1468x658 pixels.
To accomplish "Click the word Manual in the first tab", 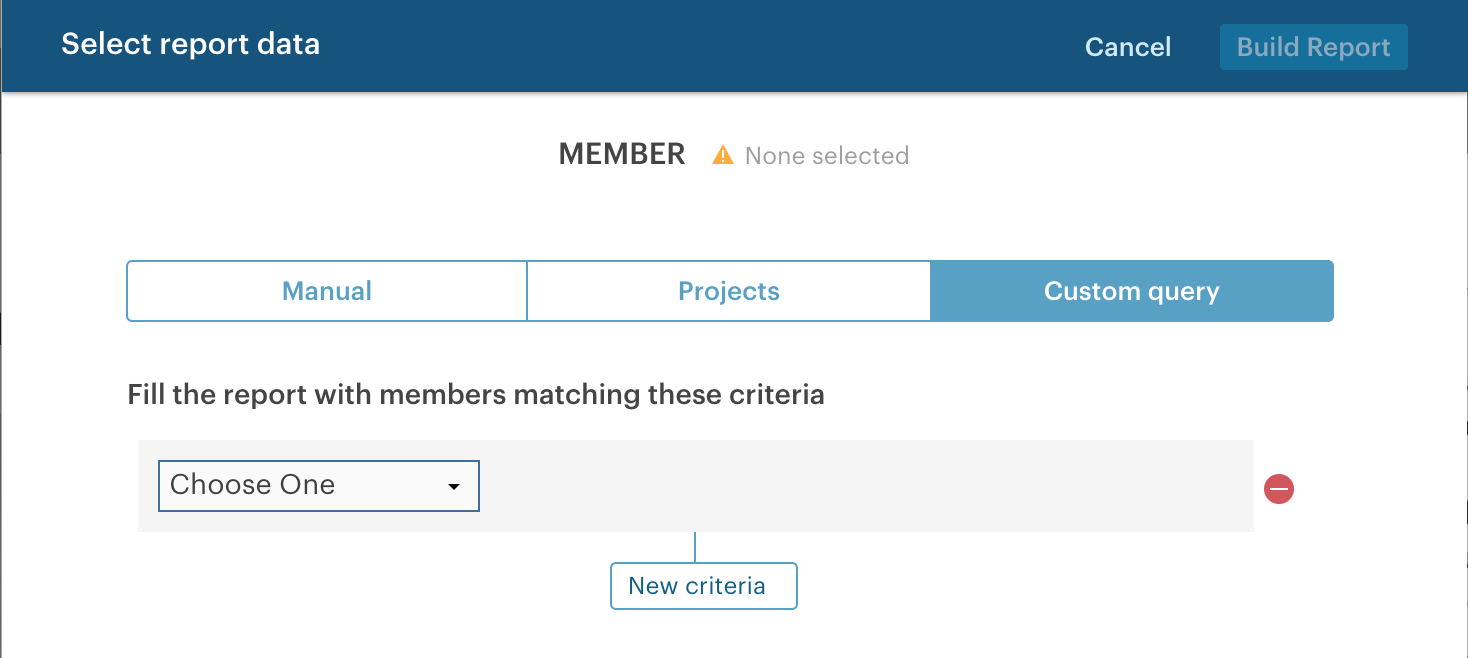I will point(327,291).
